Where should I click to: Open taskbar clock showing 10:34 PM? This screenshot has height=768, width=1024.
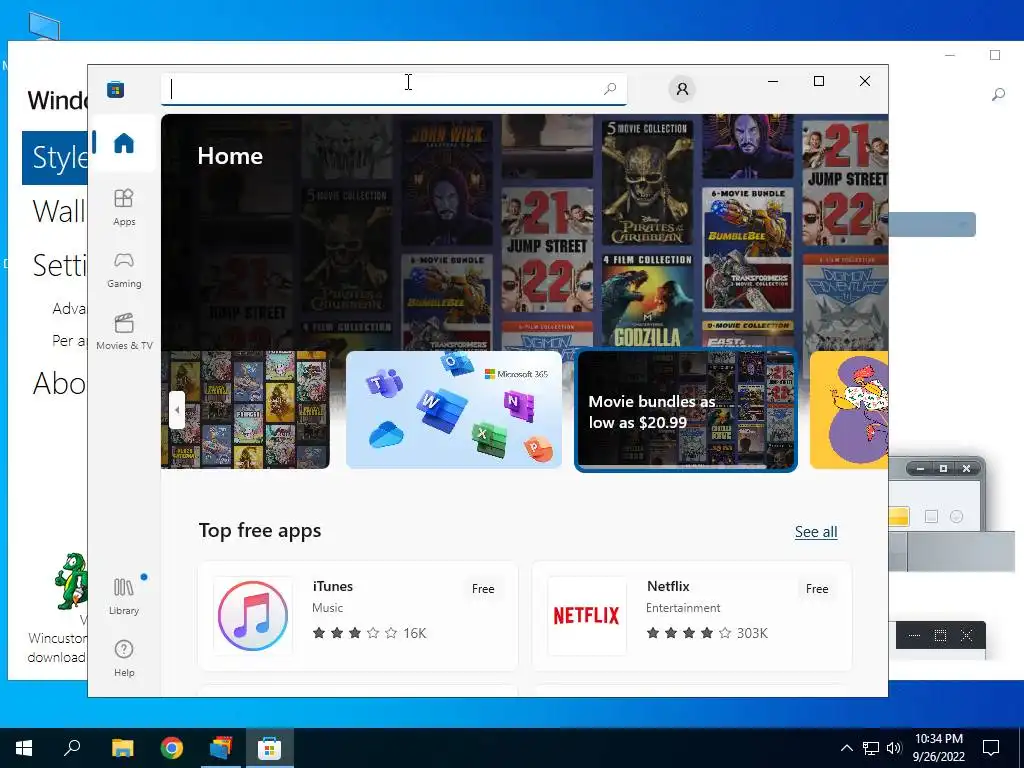click(x=938, y=748)
